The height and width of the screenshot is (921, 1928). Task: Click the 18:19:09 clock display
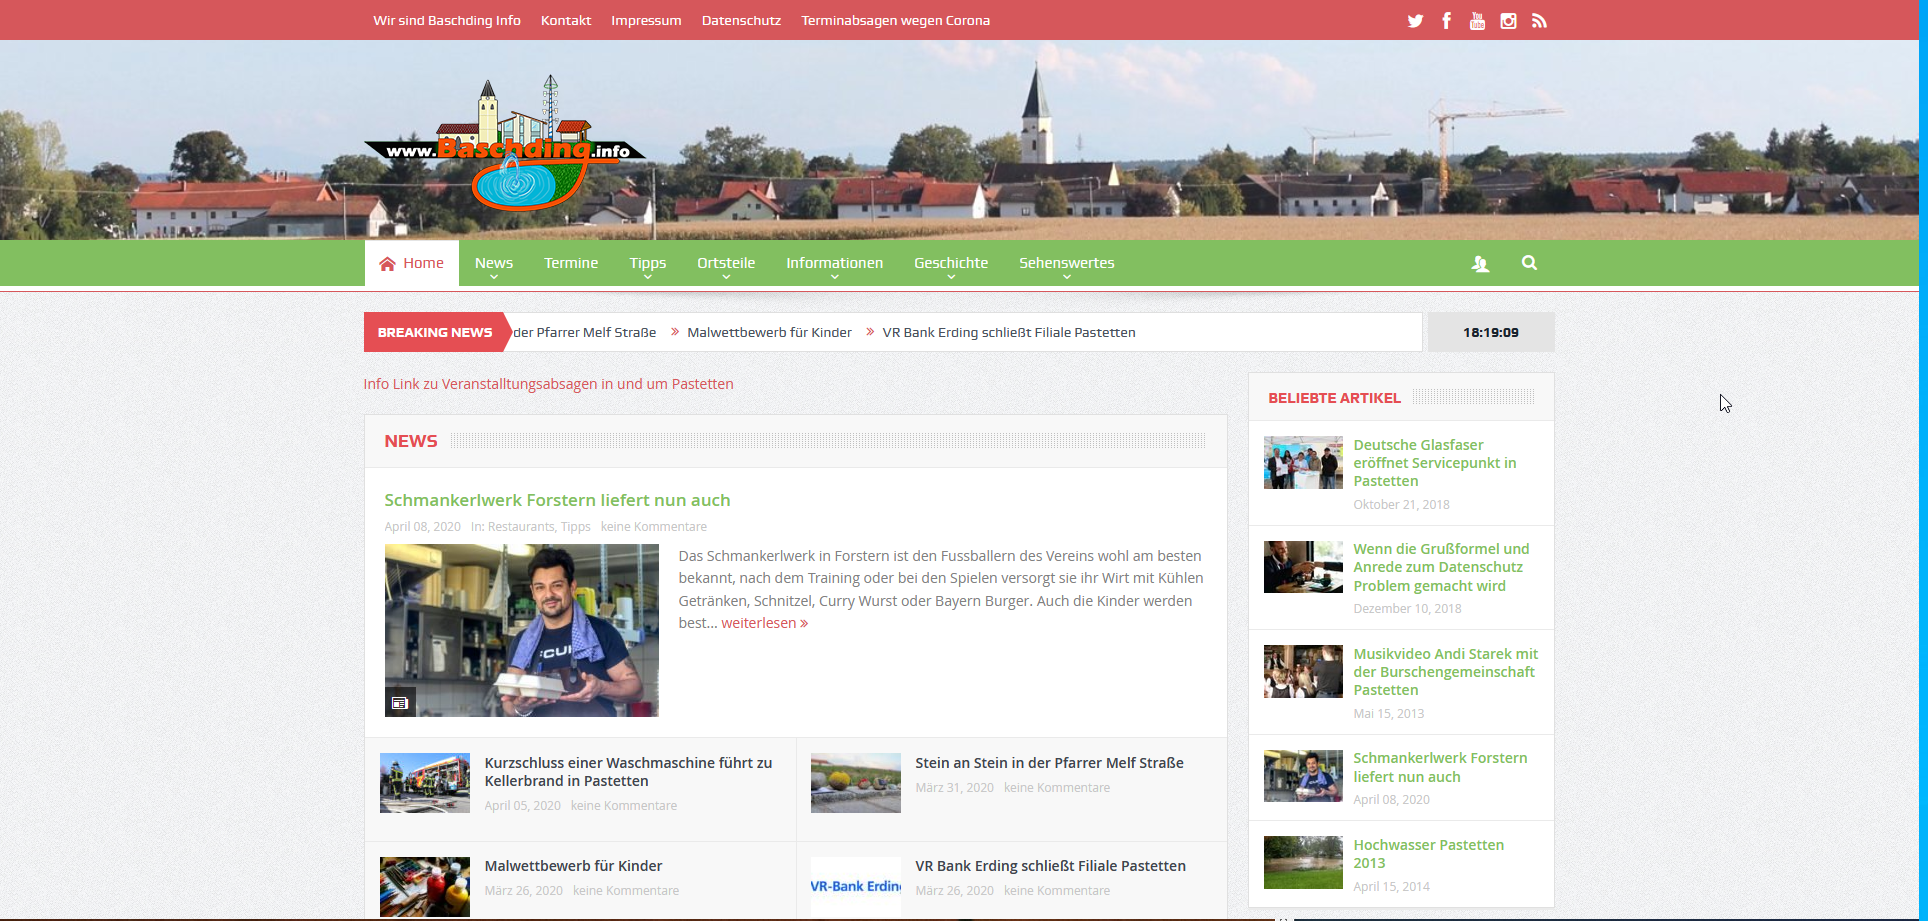pos(1490,333)
